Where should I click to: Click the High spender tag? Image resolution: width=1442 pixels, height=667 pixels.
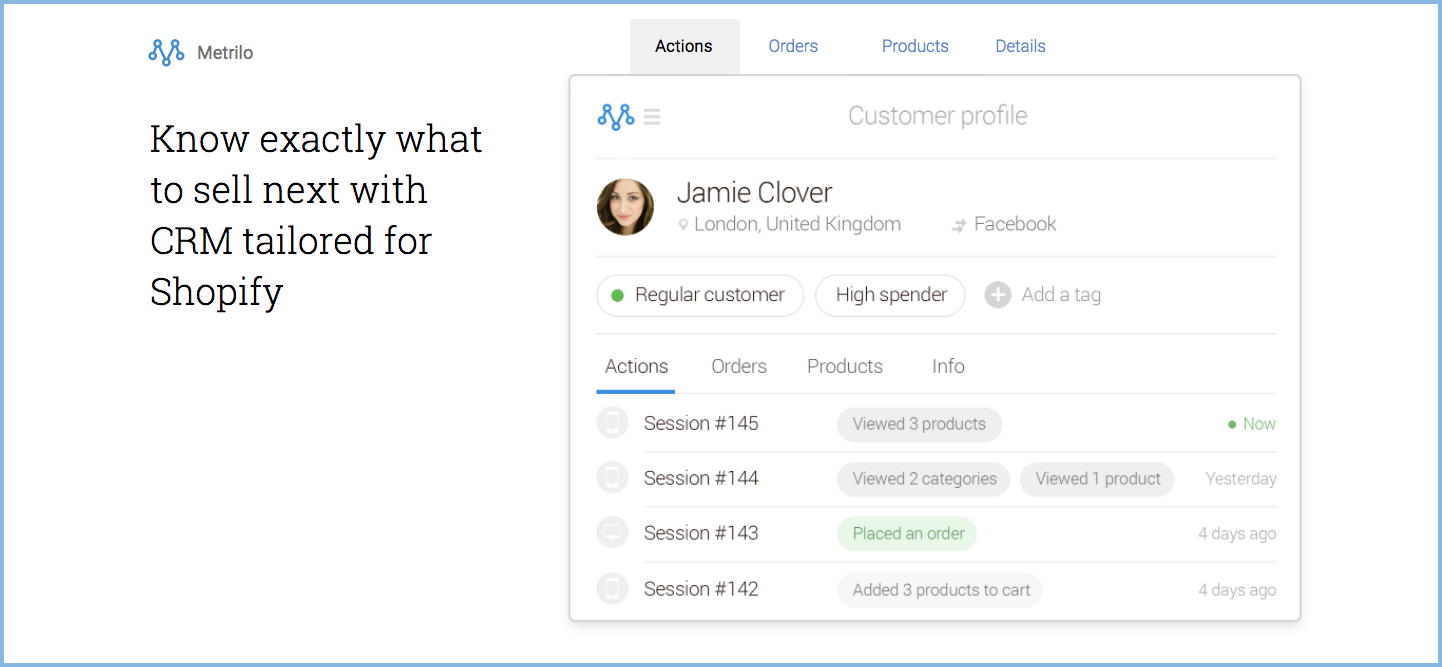pyautogui.click(x=891, y=295)
